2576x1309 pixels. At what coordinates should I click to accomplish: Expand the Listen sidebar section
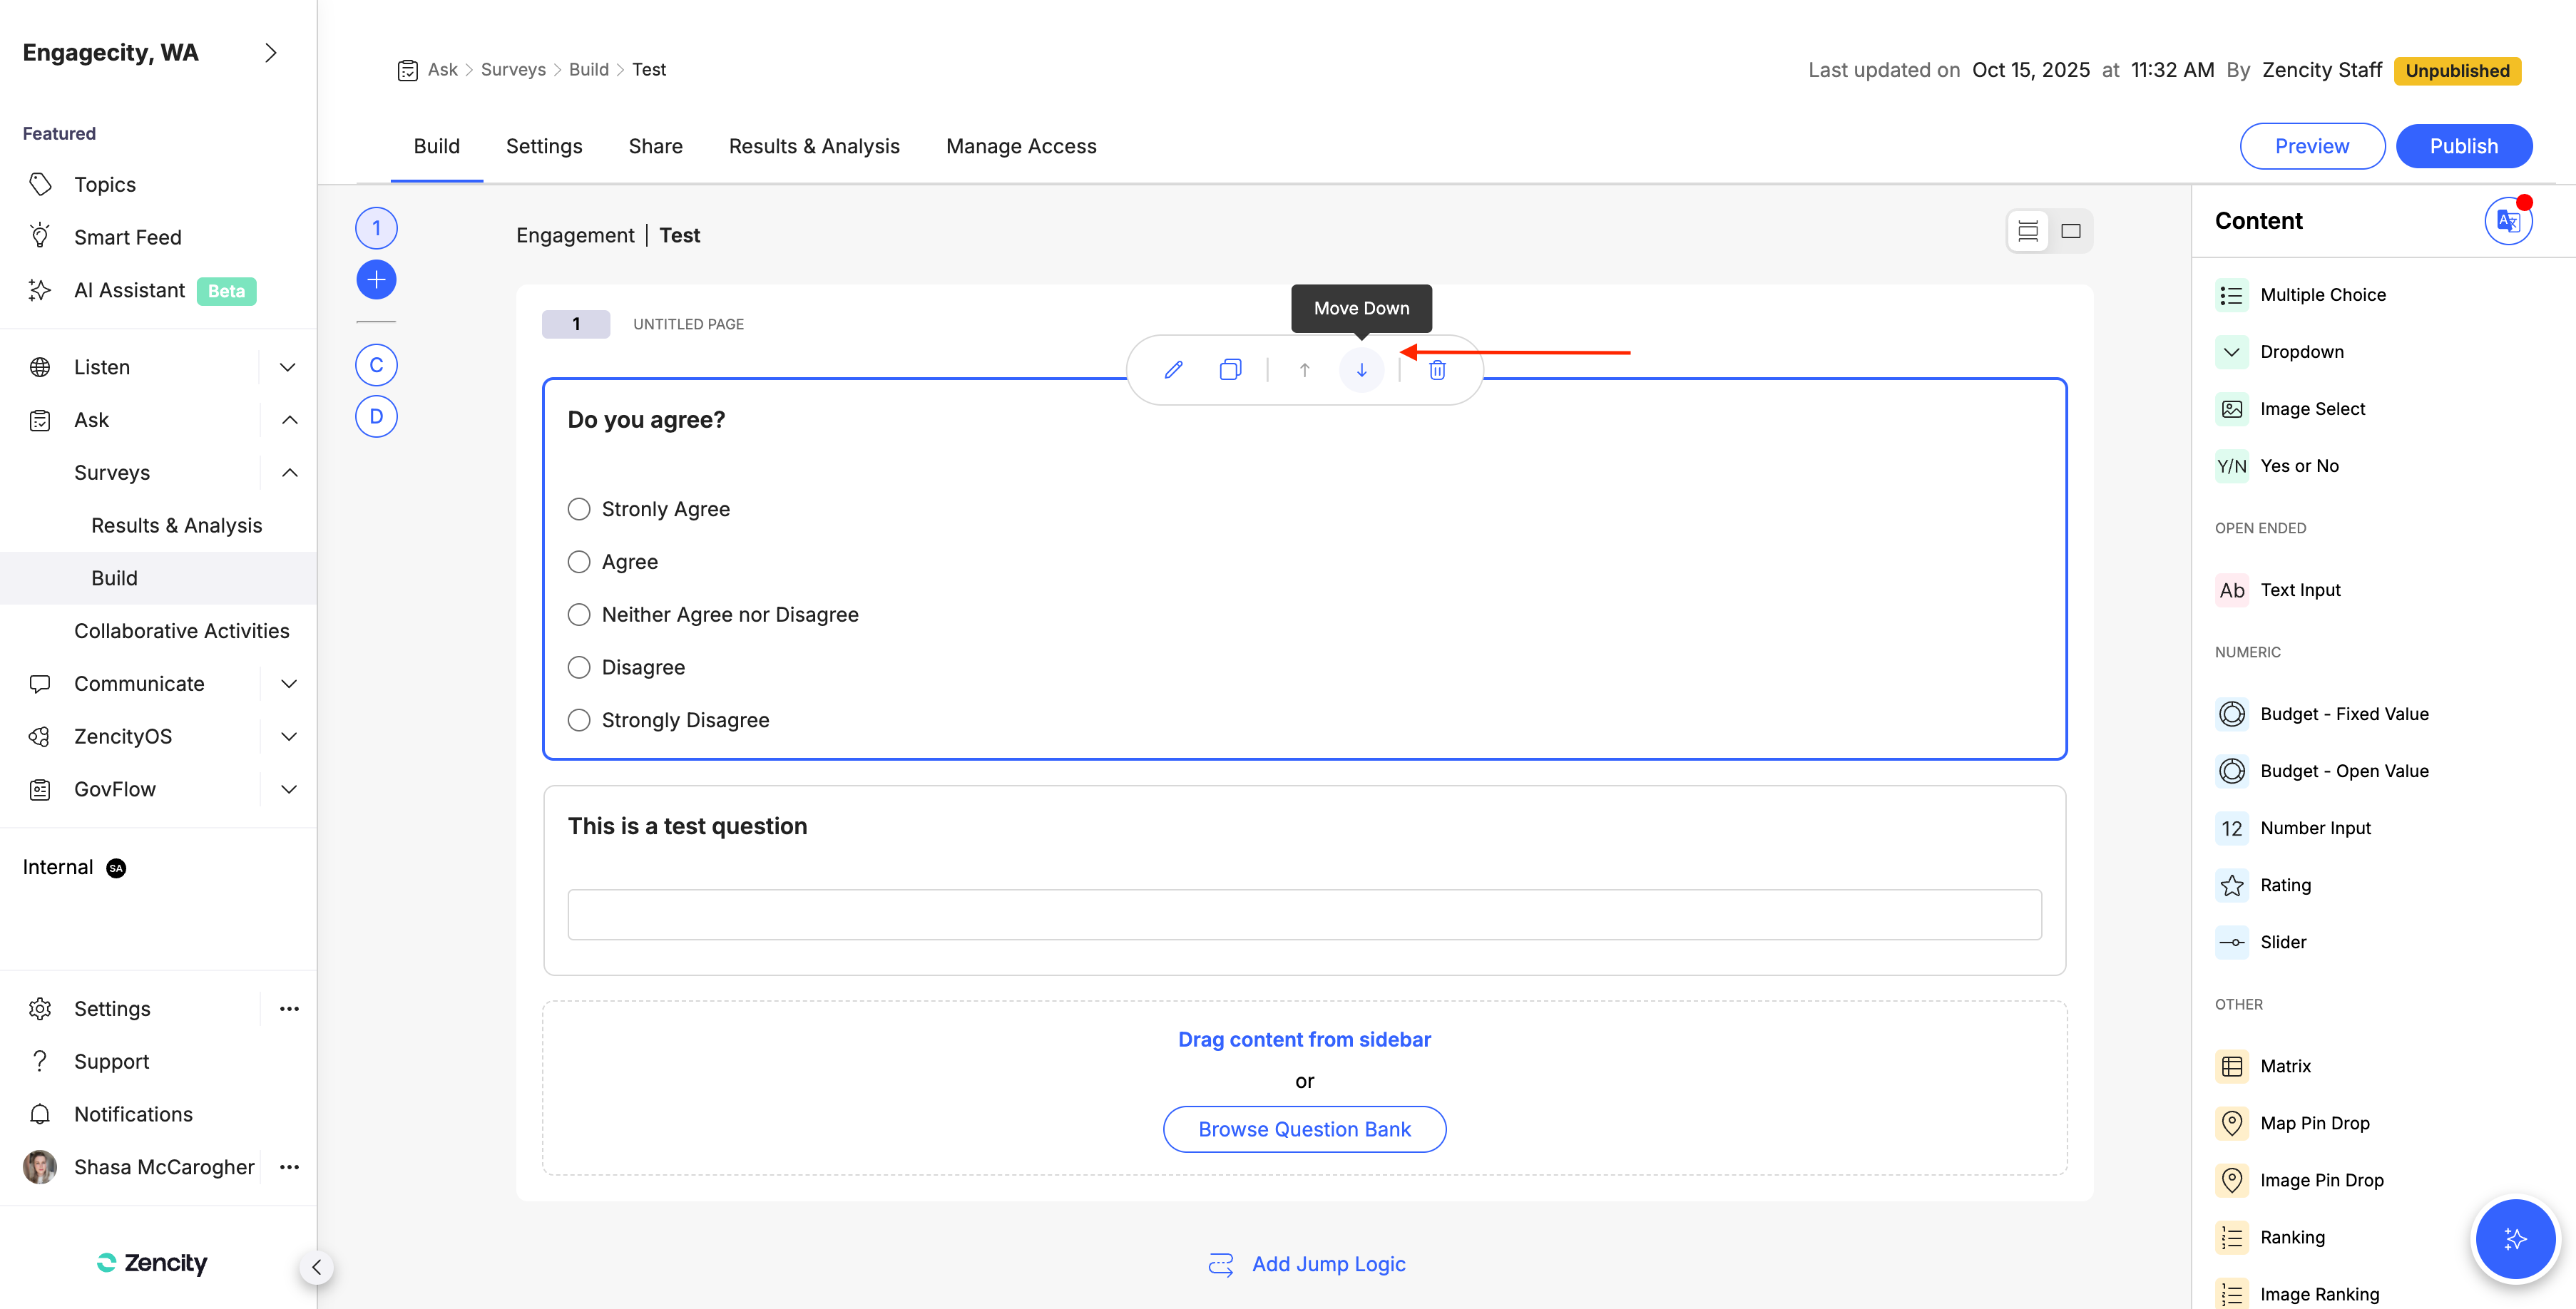[x=288, y=367]
